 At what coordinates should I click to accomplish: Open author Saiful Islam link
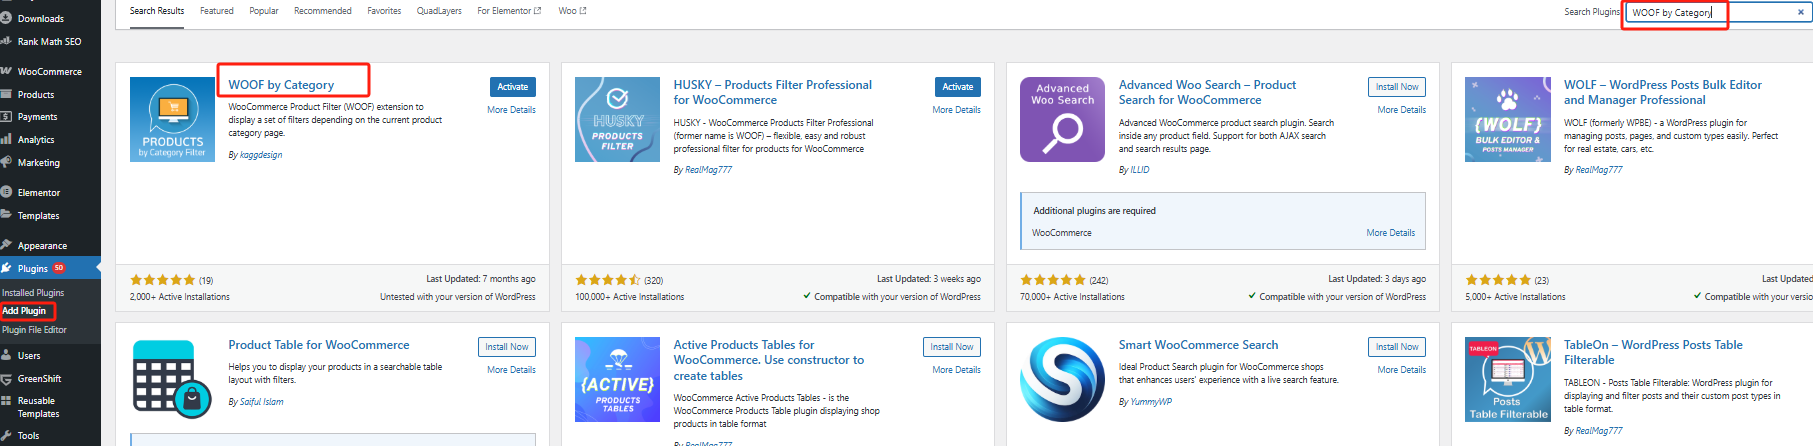[x=262, y=402]
